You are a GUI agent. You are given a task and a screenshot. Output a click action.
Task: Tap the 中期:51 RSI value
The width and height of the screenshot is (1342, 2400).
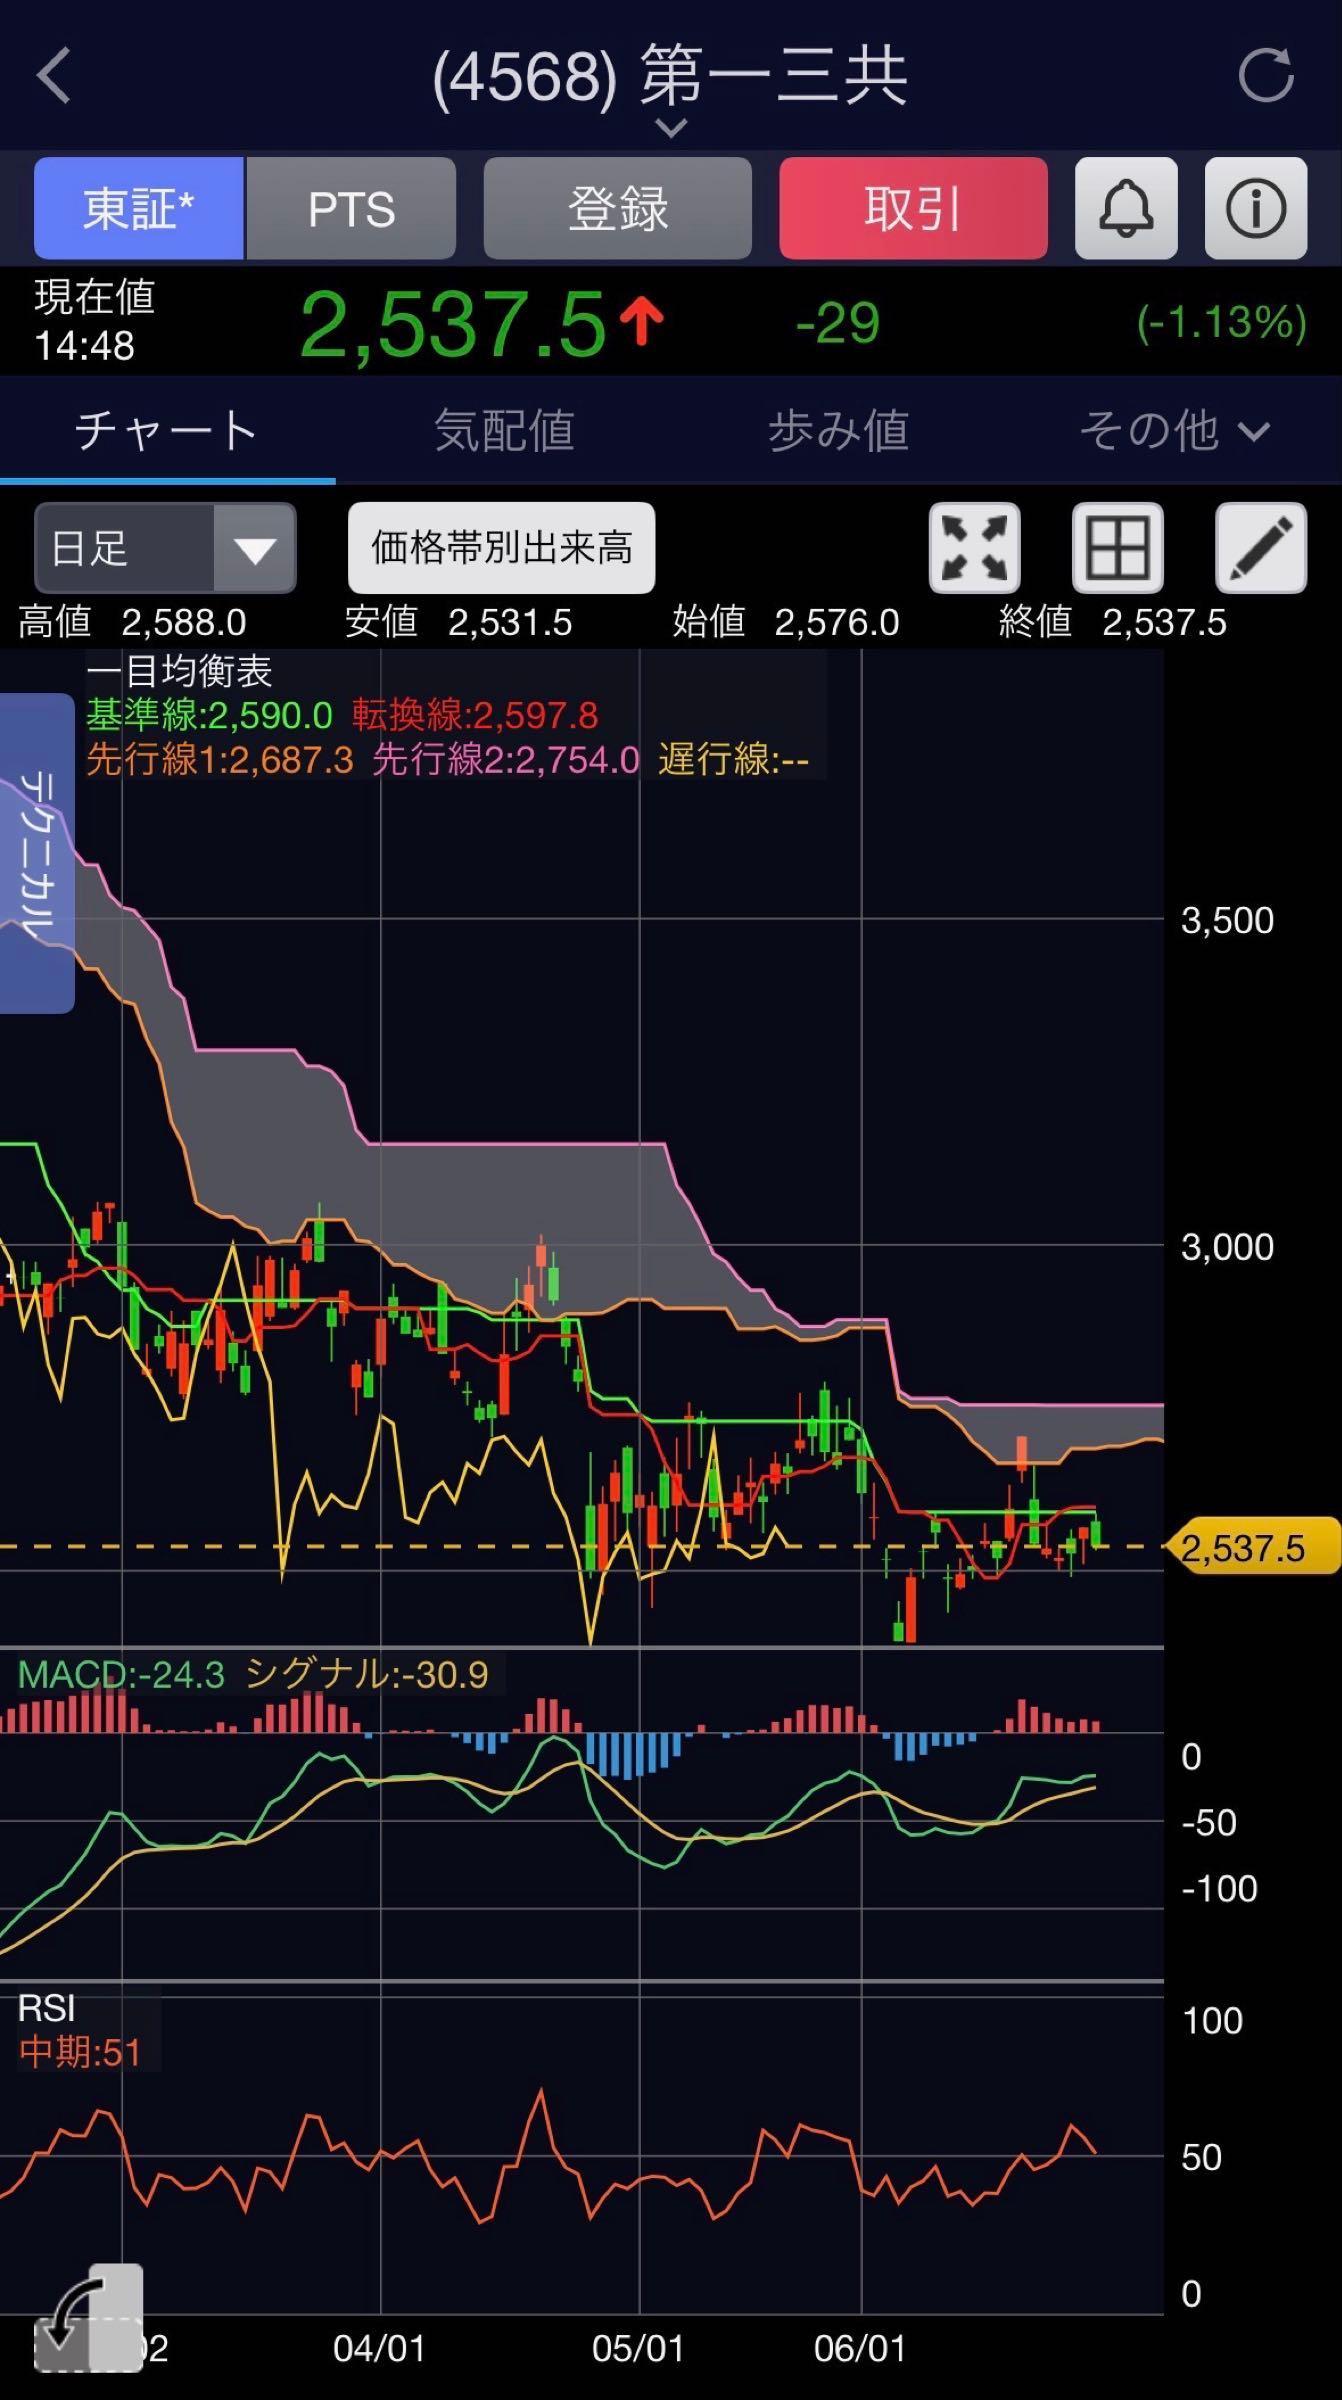(80, 2053)
